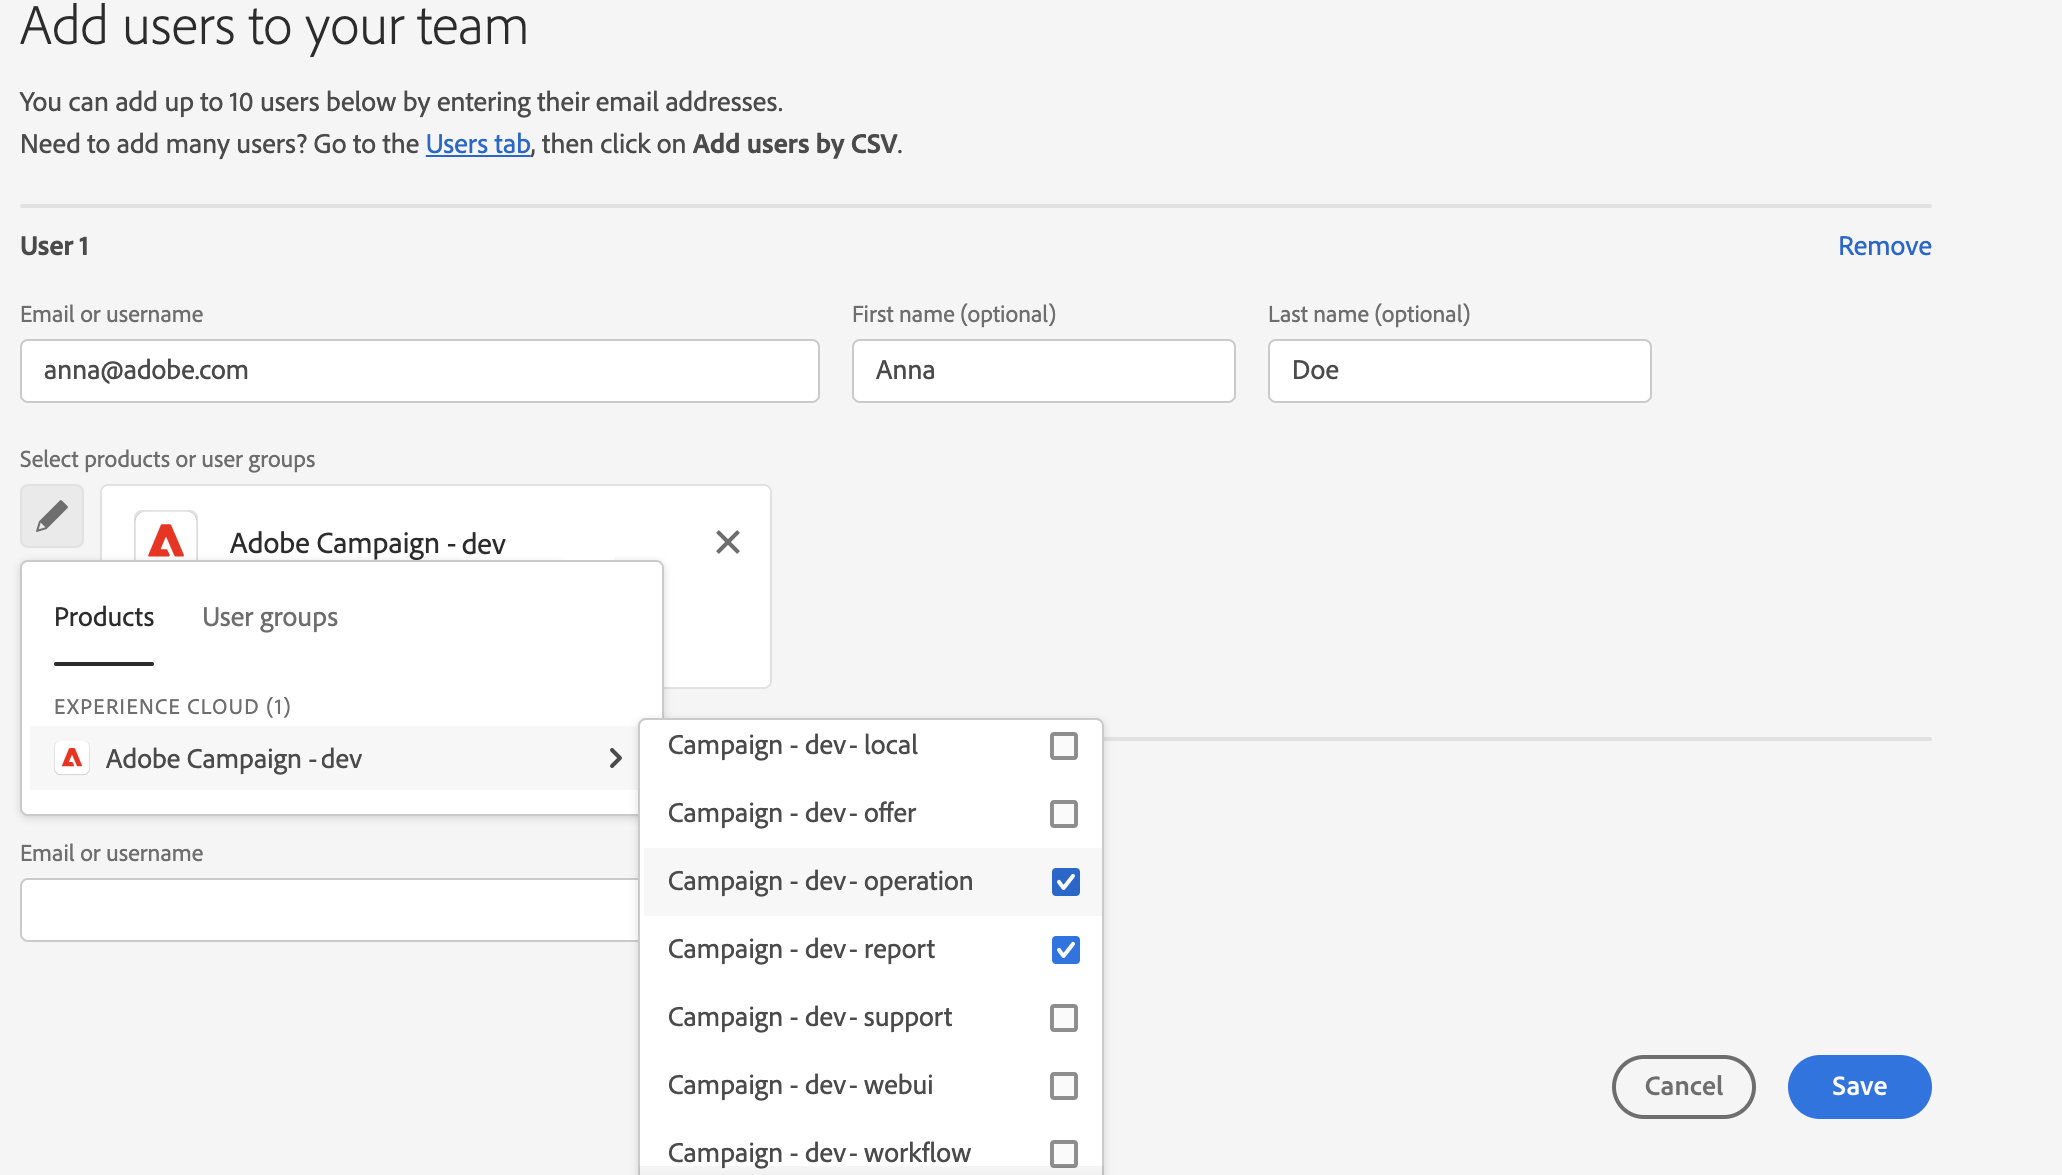This screenshot has width=2062, height=1175.
Task: Click the Last name field containing Doe
Action: tap(1459, 371)
